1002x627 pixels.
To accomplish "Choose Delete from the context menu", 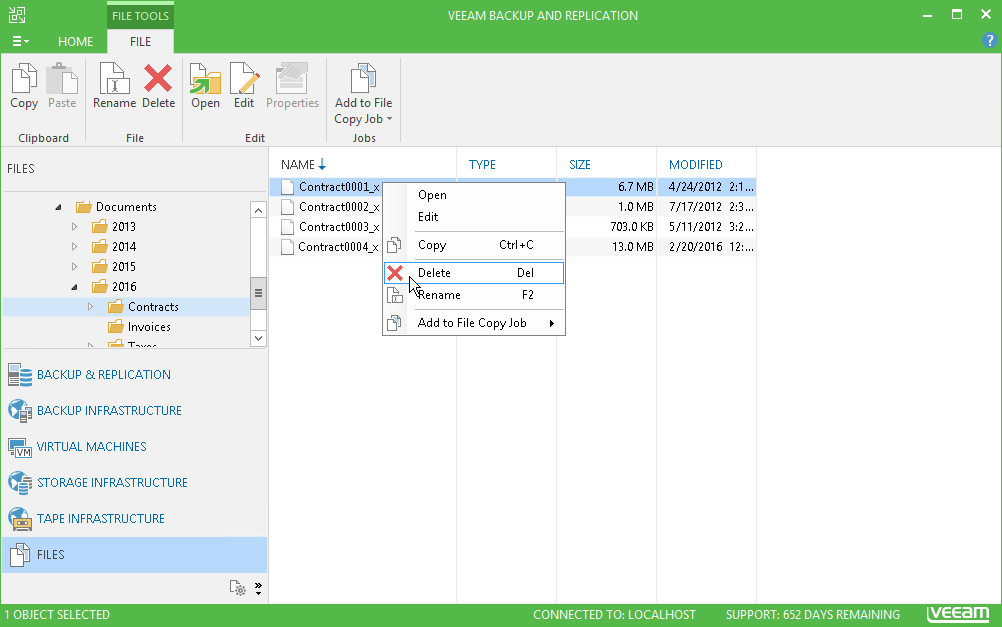I will tap(474, 273).
